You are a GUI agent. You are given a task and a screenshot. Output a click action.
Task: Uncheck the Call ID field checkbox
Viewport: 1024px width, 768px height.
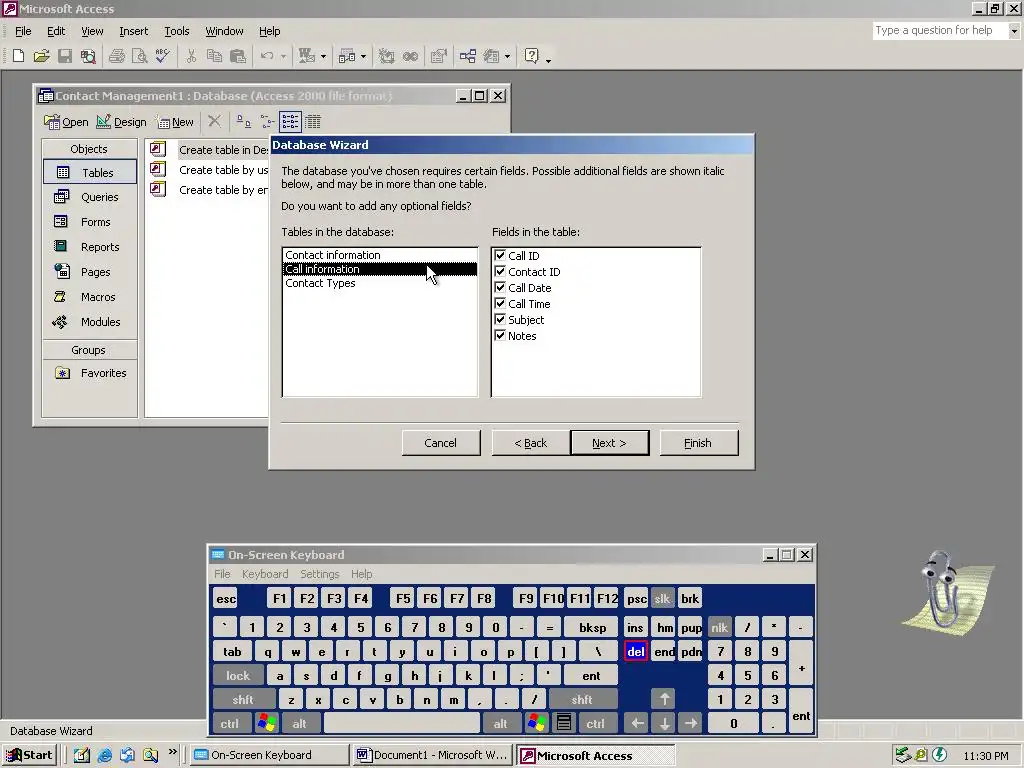click(x=500, y=255)
